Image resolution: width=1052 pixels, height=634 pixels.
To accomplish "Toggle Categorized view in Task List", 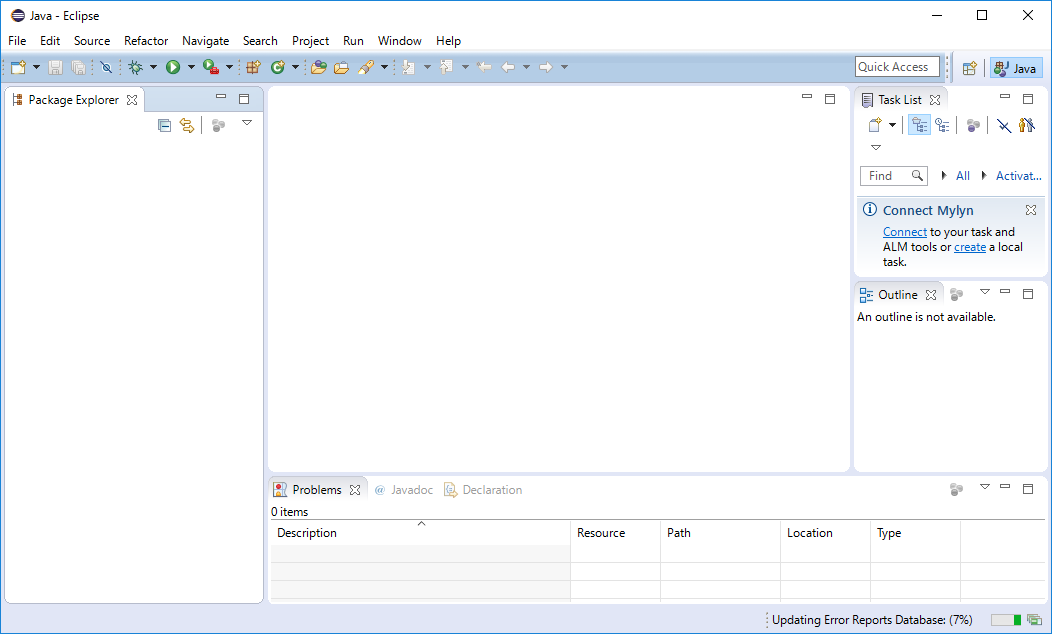I will (919, 125).
